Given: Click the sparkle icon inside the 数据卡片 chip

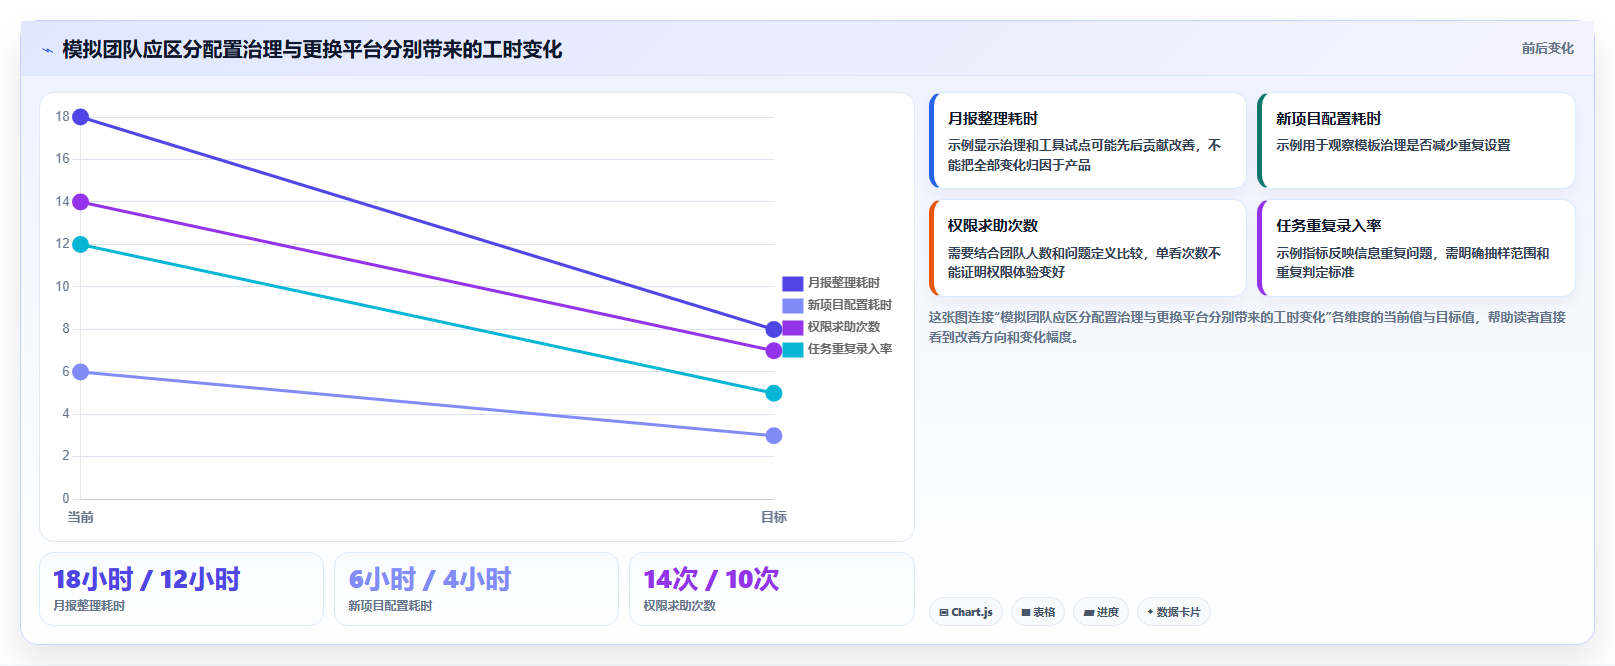Looking at the screenshot, I should pyautogui.click(x=1150, y=612).
